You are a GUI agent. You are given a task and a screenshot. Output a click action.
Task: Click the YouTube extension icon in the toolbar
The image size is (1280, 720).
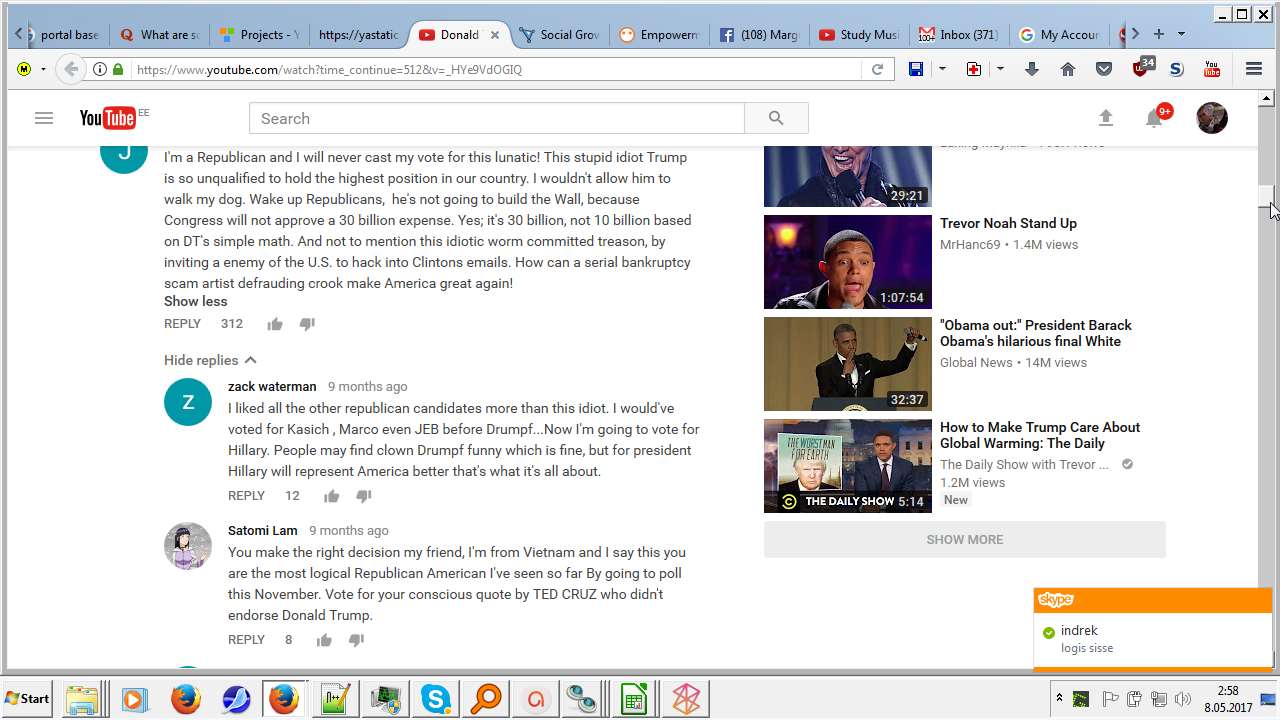pos(1212,69)
